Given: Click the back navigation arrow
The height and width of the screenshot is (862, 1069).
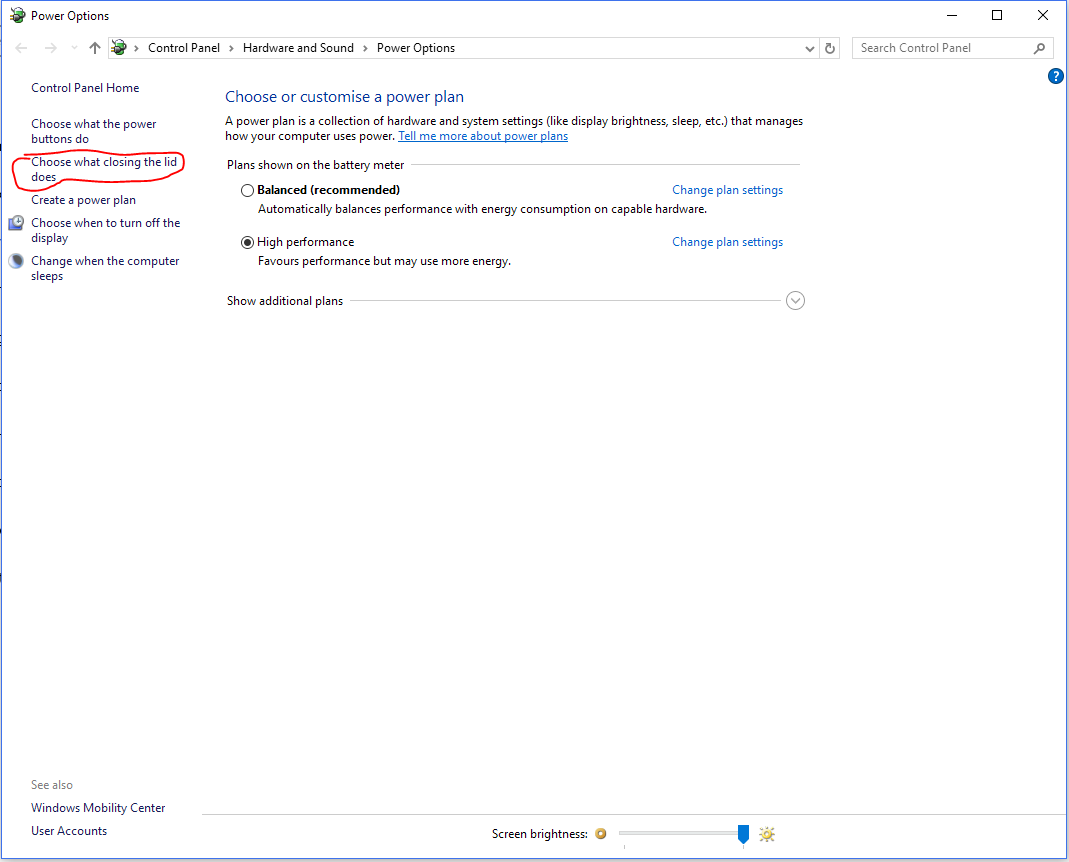Looking at the screenshot, I should click(21, 48).
